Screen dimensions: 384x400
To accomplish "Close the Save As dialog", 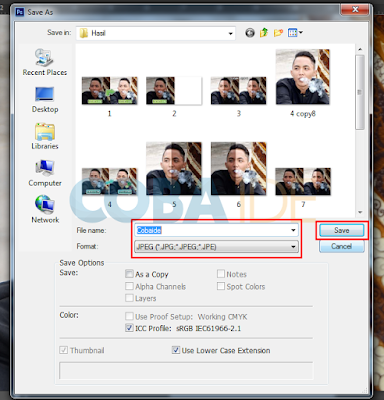I will (x=355, y=10).
